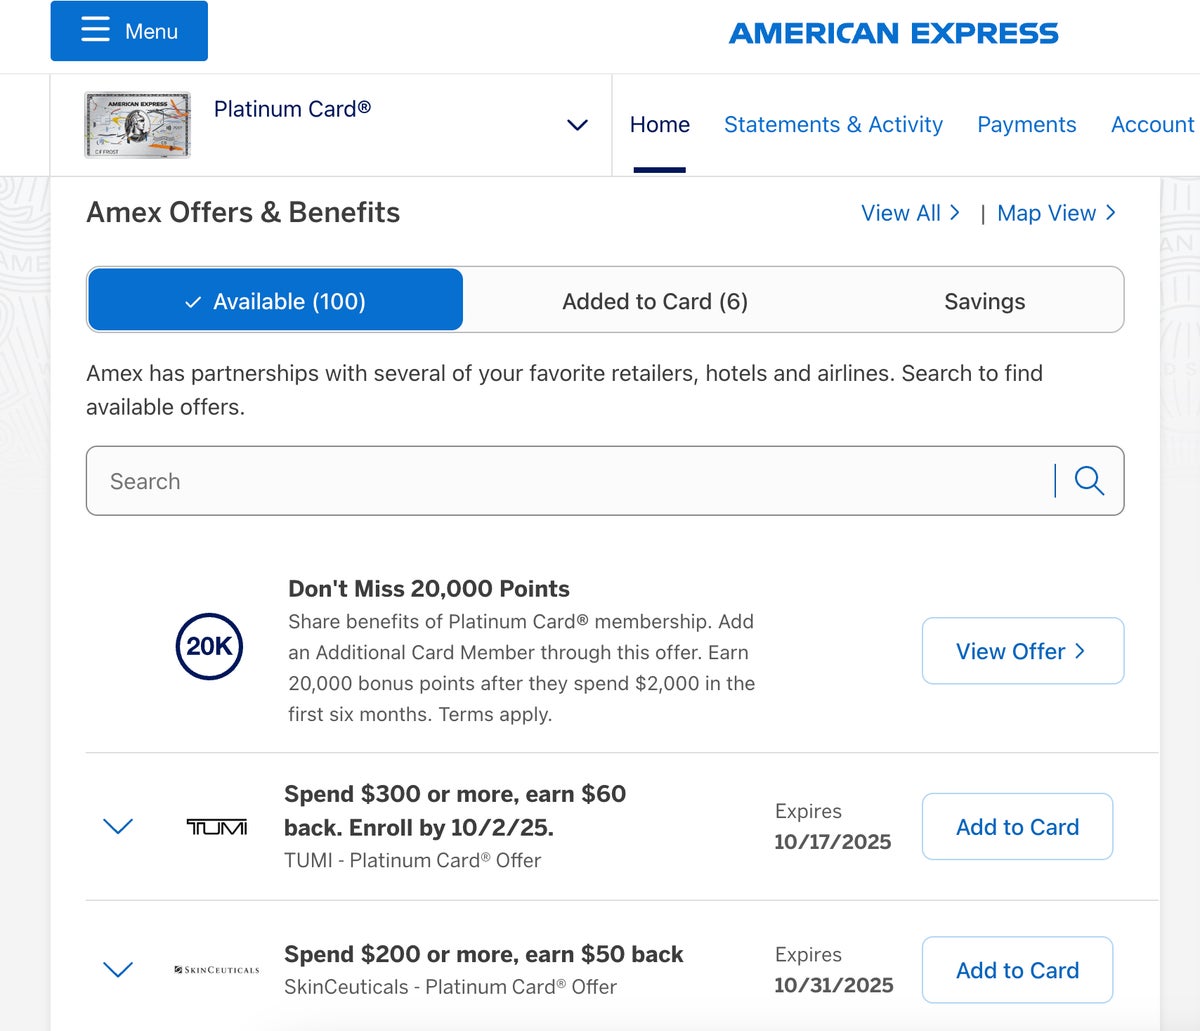The width and height of the screenshot is (1200, 1031).
Task: Open the Payments navigation item
Action: [1026, 125]
